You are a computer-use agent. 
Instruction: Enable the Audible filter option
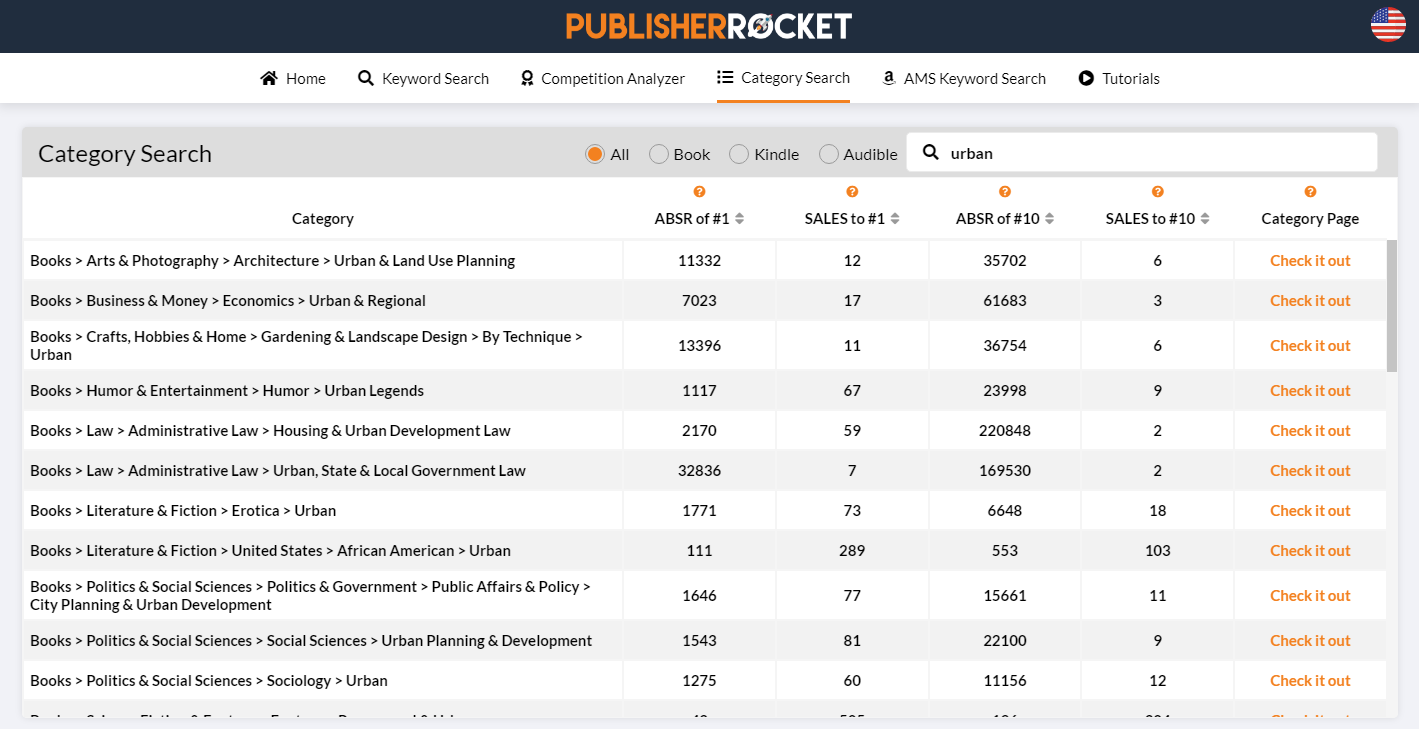828,154
